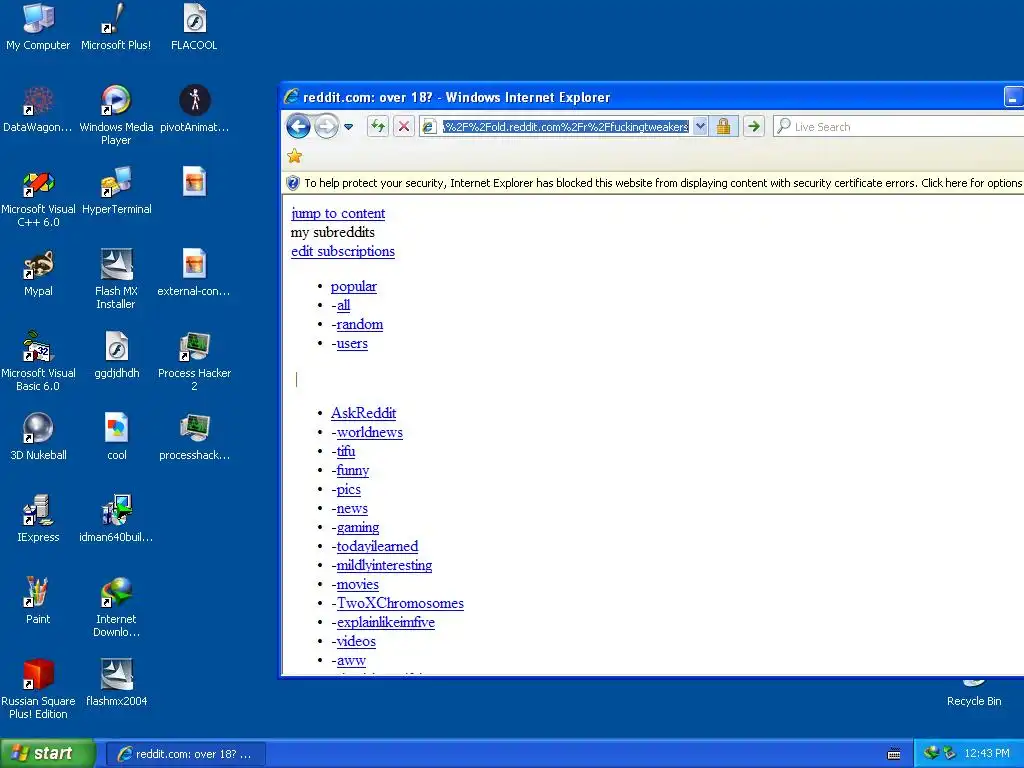This screenshot has width=1024, height=768.
Task: Click the address bar URL field
Action: (565, 127)
